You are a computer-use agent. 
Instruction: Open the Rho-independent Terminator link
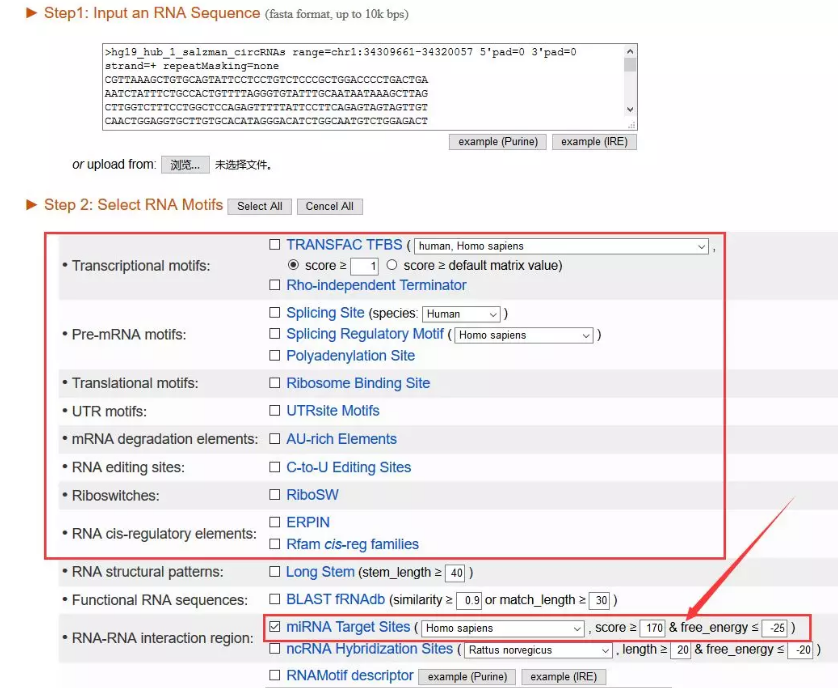click(x=376, y=286)
